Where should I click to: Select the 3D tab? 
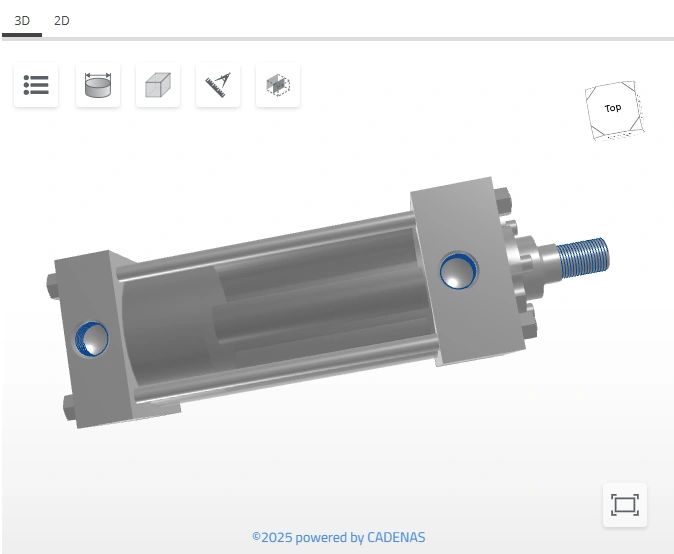[22, 20]
